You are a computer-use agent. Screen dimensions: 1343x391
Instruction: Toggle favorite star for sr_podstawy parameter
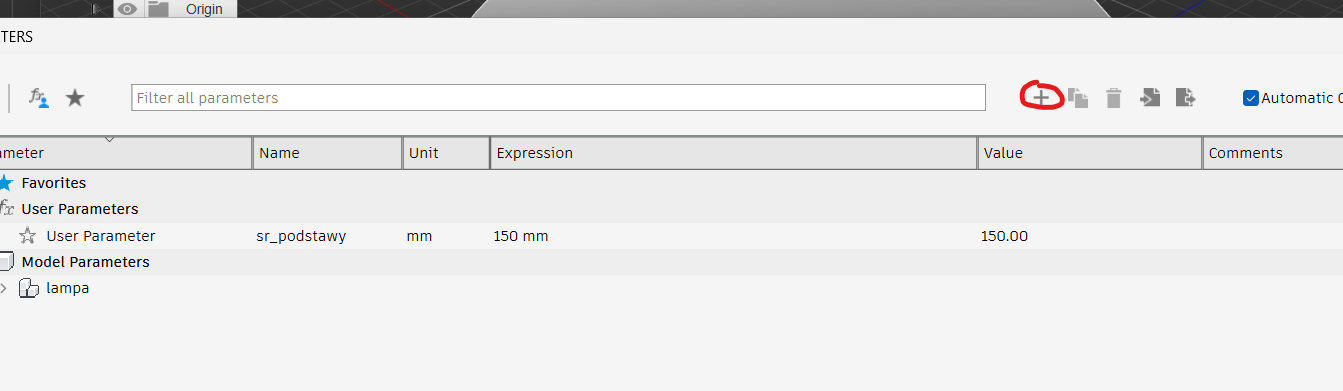point(28,236)
